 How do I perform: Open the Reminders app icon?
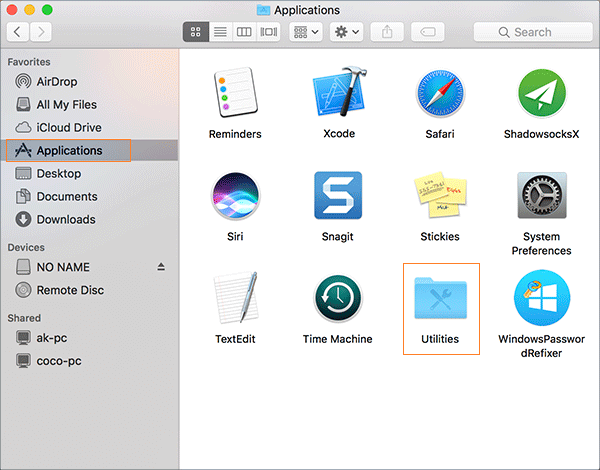[x=236, y=92]
